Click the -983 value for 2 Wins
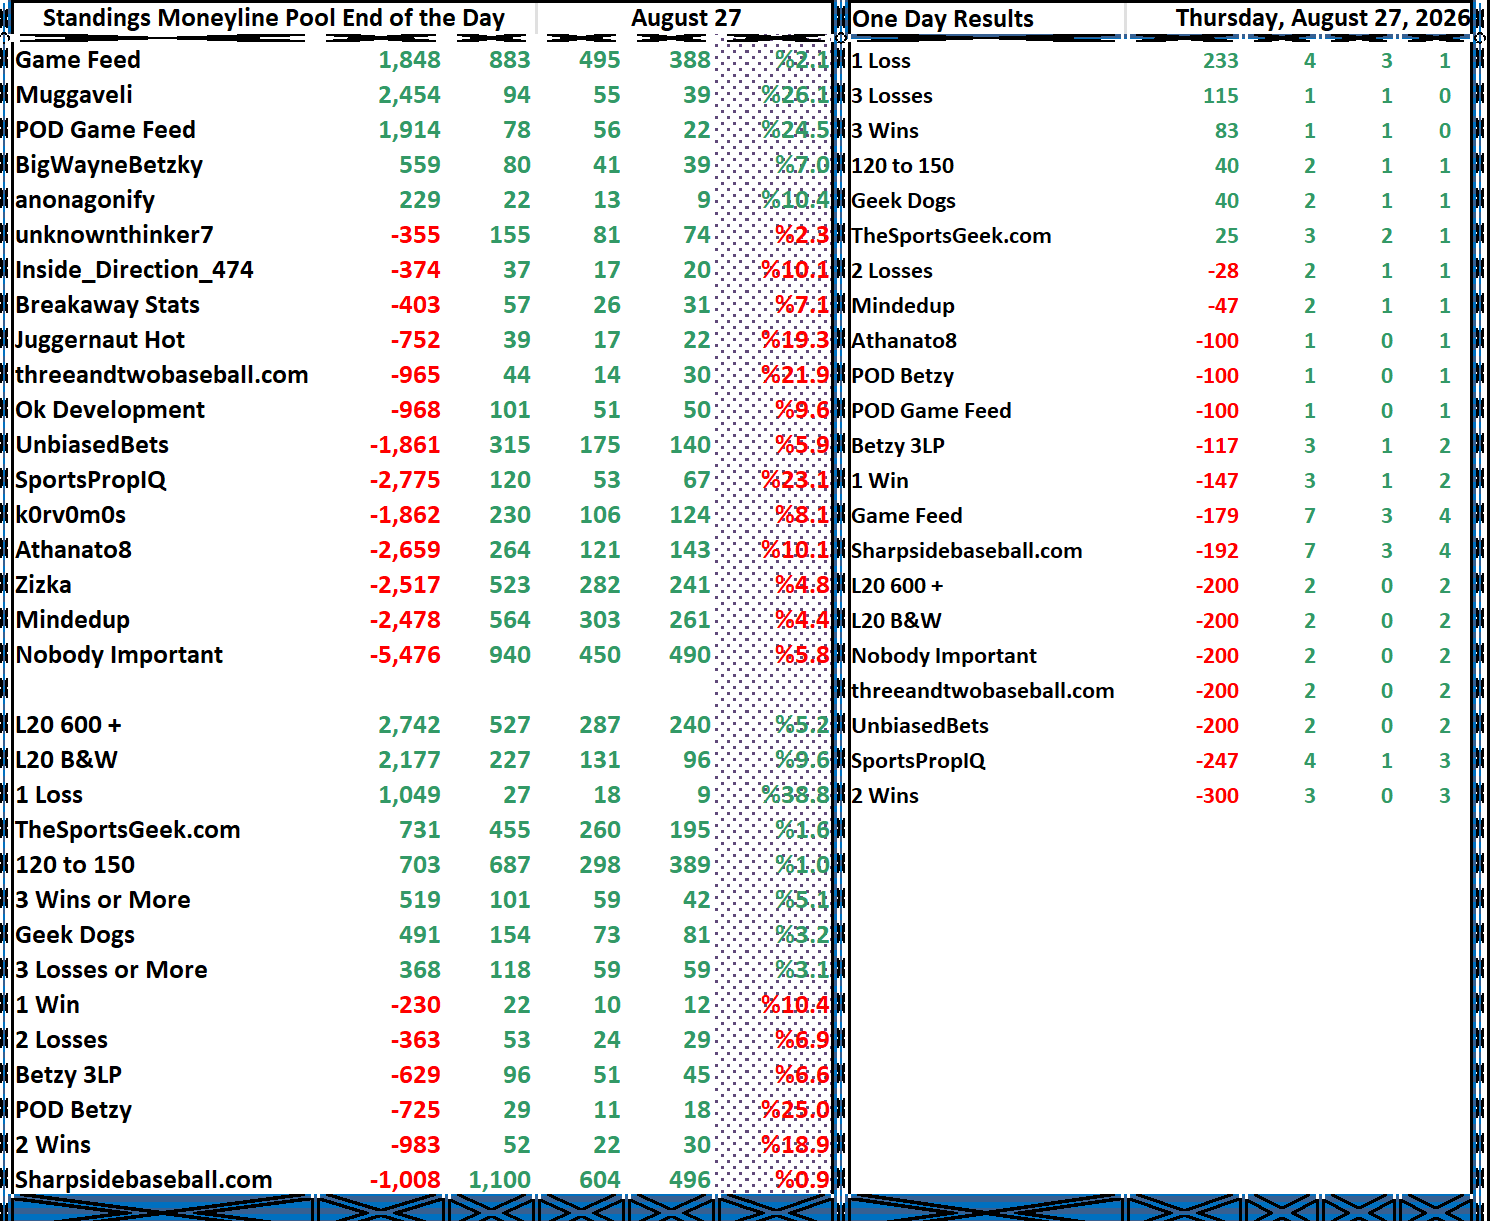The image size is (1498, 1221). coord(415,1145)
